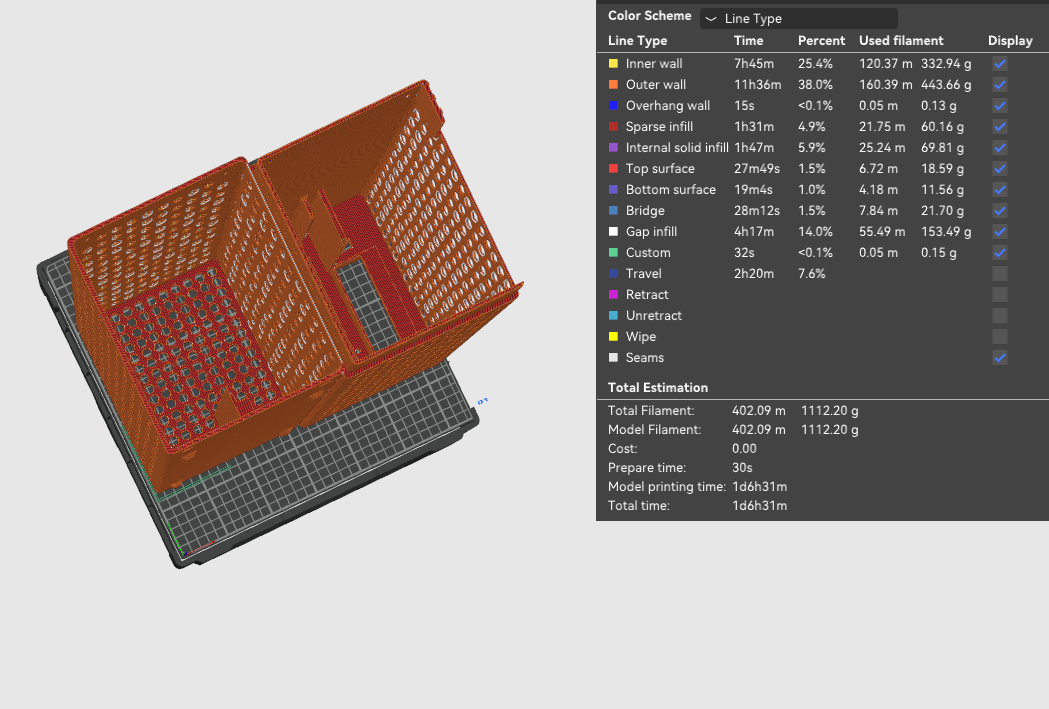1049x709 pixels.
Task: Click the magenta Retract color swatch
Action: (613, 294)
